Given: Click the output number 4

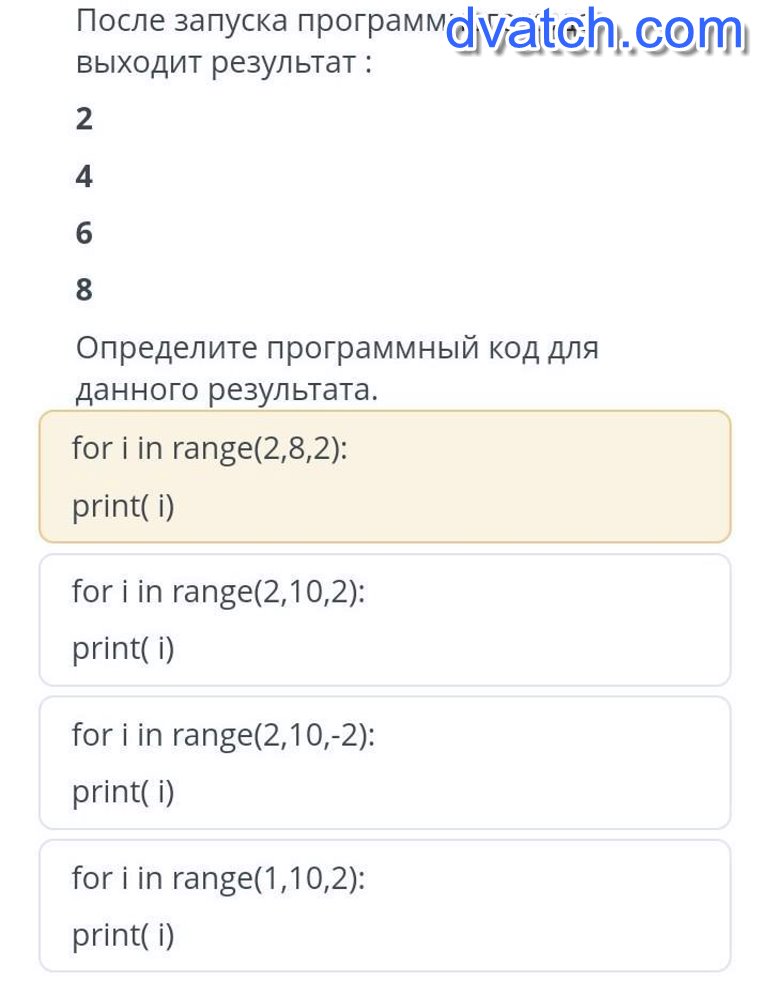Looking at the screenshot, I should point(84,177).
